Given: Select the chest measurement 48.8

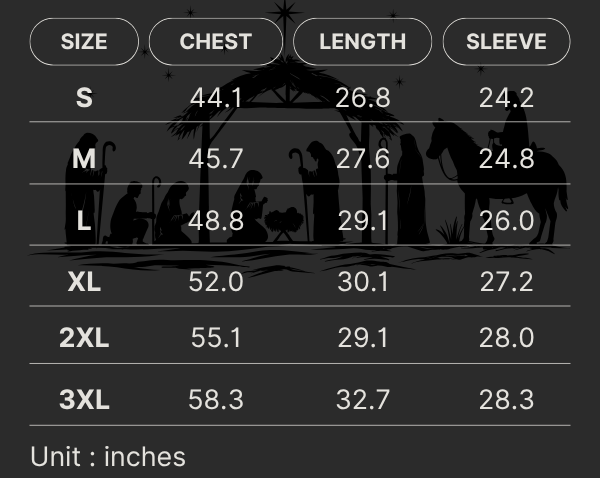Looking at the screenshot, I should 216,221.
